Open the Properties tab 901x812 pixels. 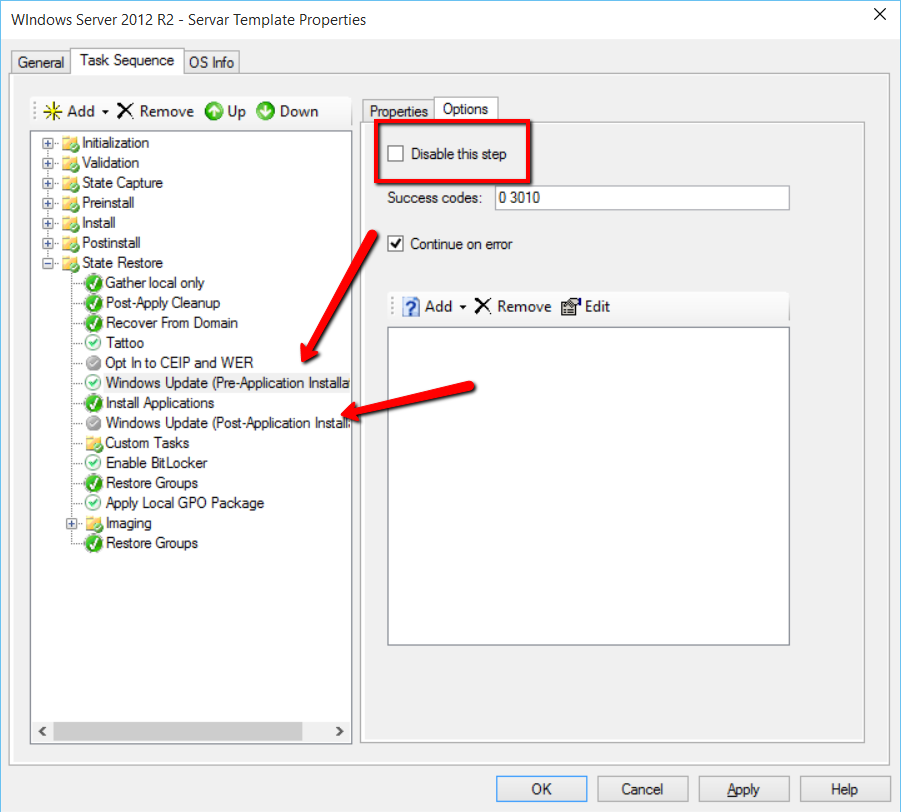[399, 111]
